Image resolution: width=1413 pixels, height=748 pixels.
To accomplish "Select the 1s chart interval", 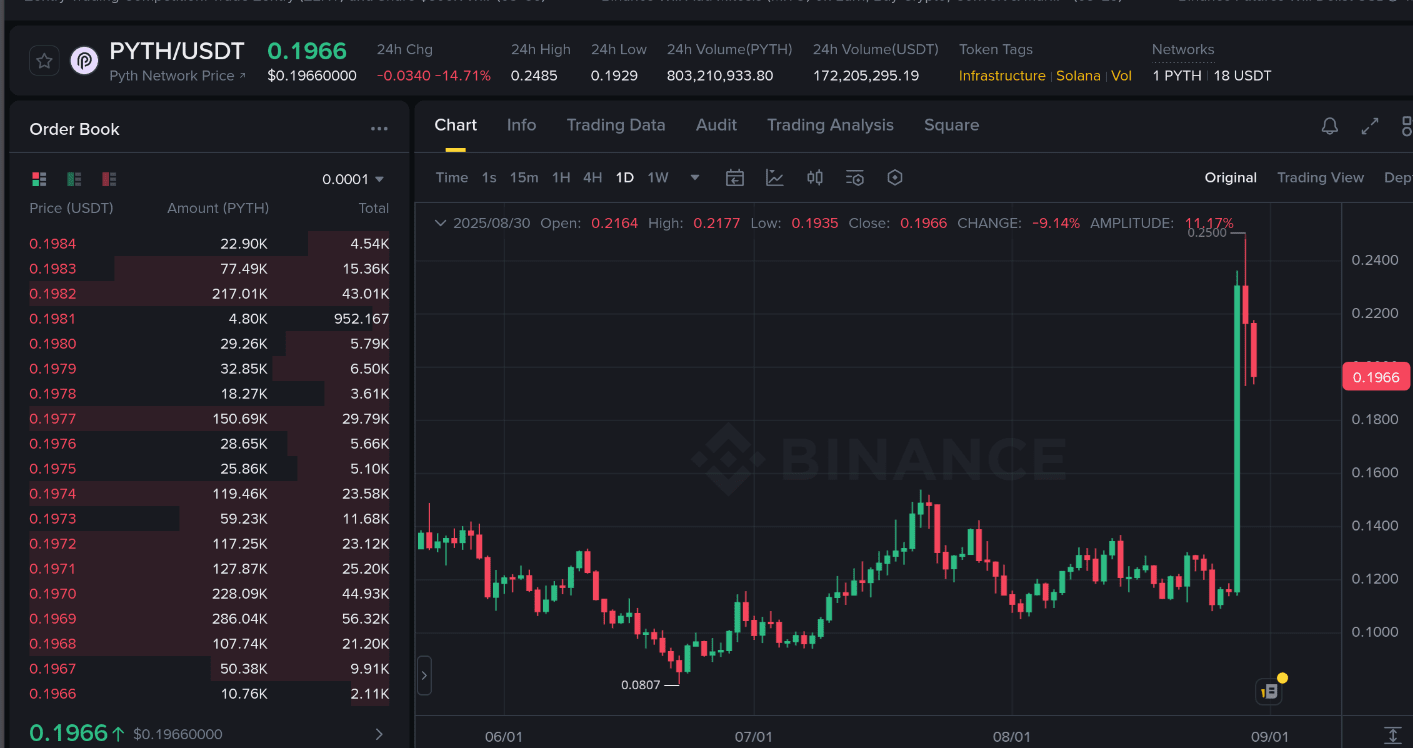I will [x=489, y=178].
